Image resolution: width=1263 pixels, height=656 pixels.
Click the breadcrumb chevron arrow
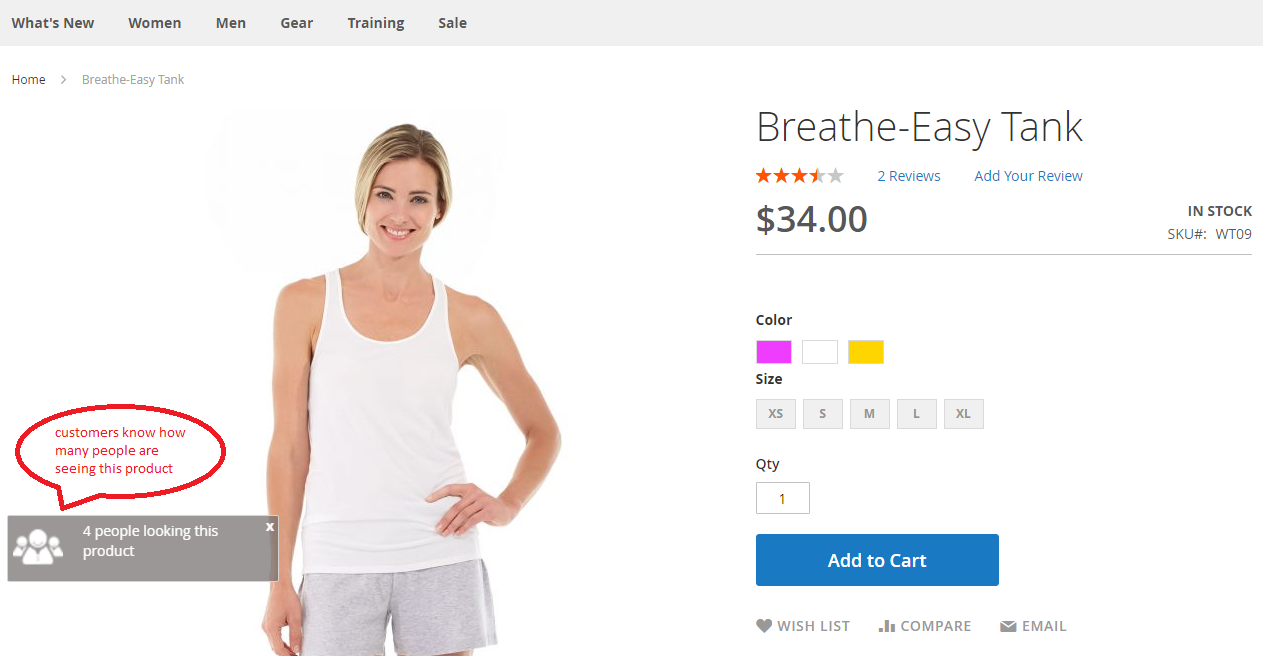click(63, 80)
